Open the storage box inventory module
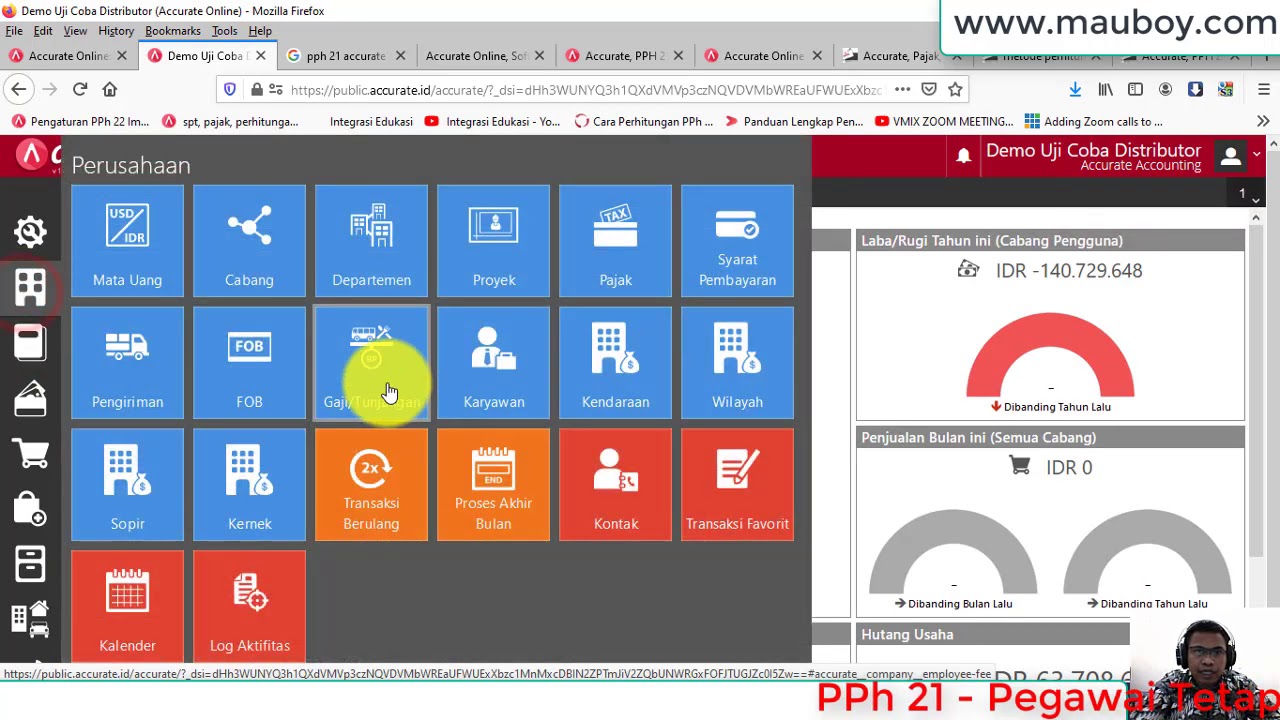Image resolution: width=1280 pixels, height=720 pixels. click(30, 564)
